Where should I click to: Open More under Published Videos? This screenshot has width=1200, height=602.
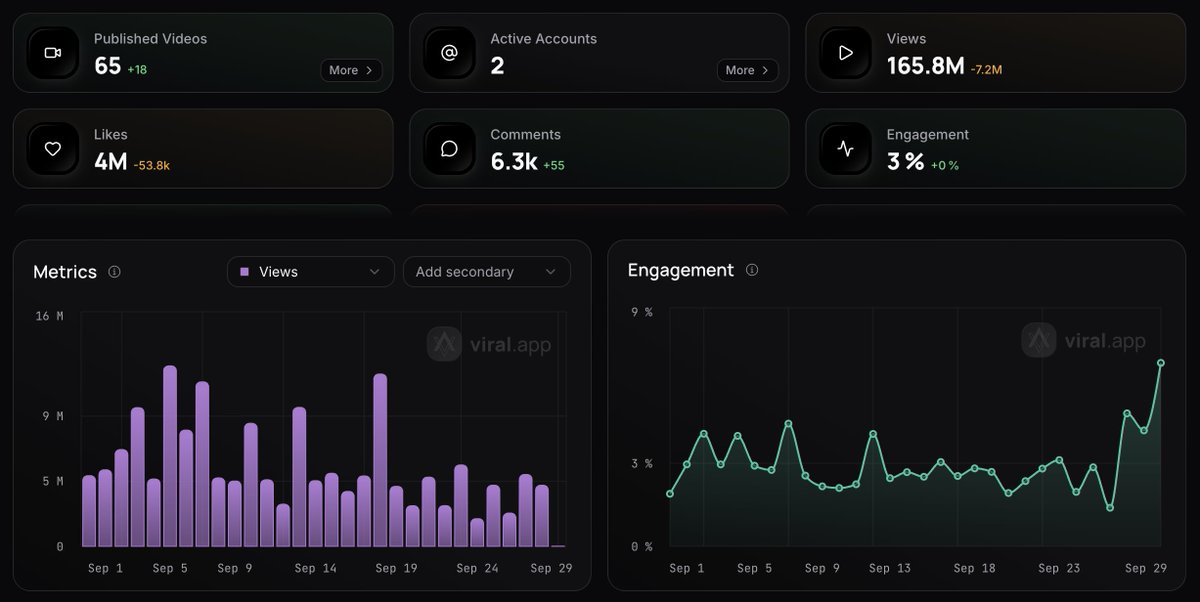point(351,70)
